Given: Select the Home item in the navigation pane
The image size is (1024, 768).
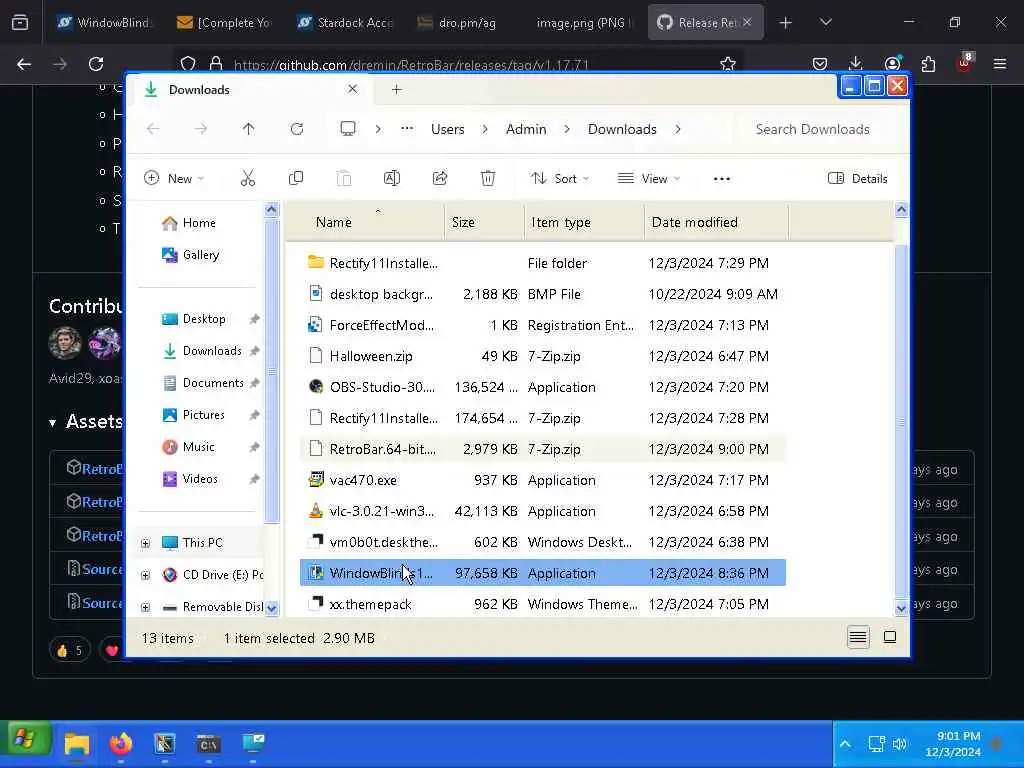Looking at the screenshot, I should coord(199,223).
